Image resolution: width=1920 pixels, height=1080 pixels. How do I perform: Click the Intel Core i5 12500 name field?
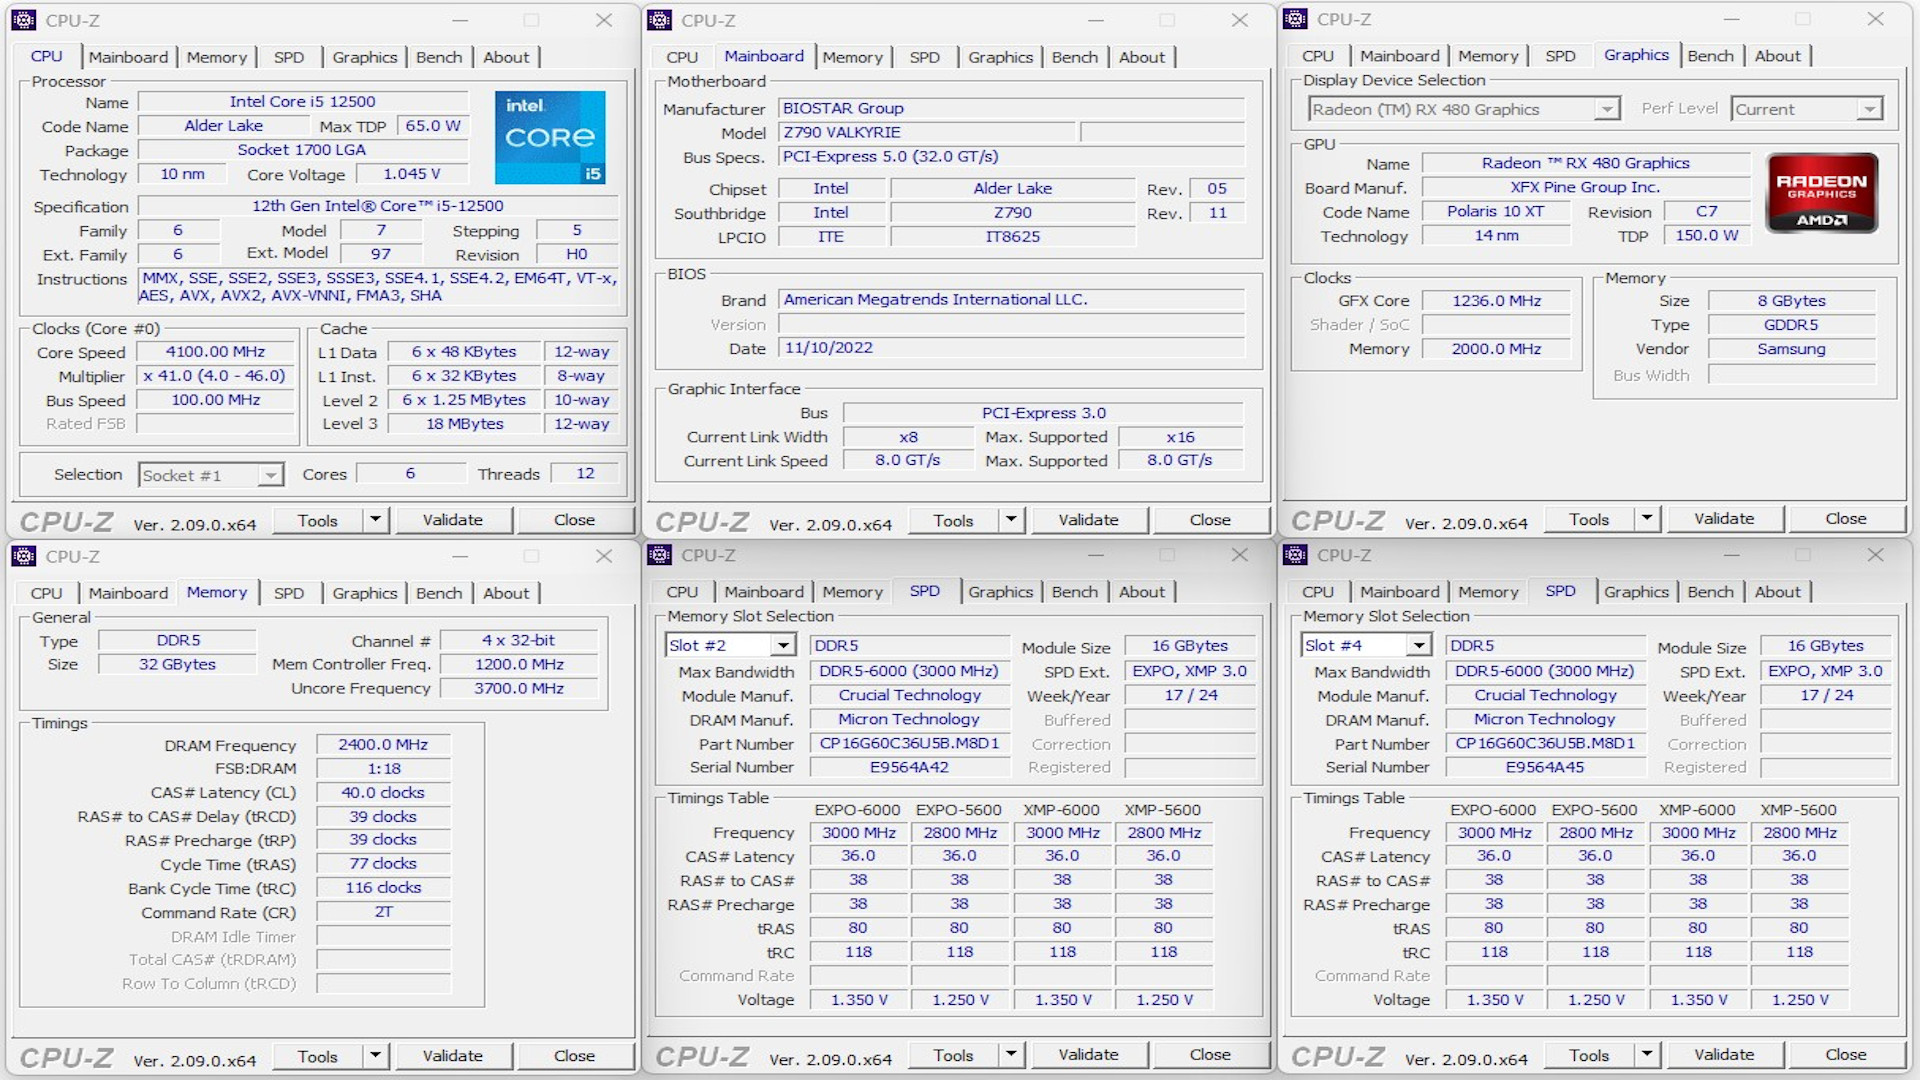302,102
